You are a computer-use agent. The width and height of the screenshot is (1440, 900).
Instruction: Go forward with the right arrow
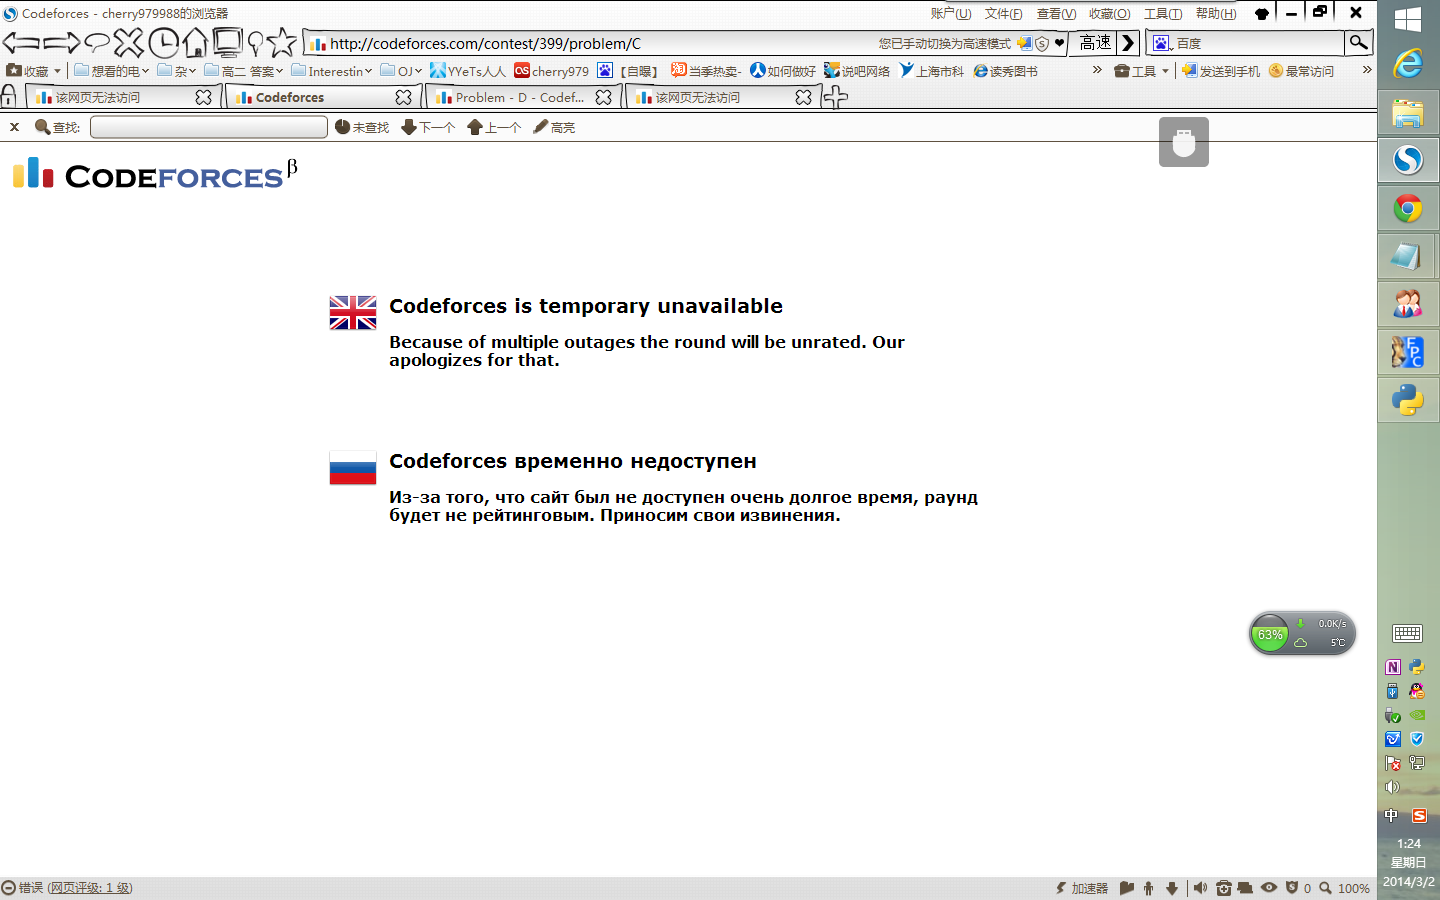point(61,43)
